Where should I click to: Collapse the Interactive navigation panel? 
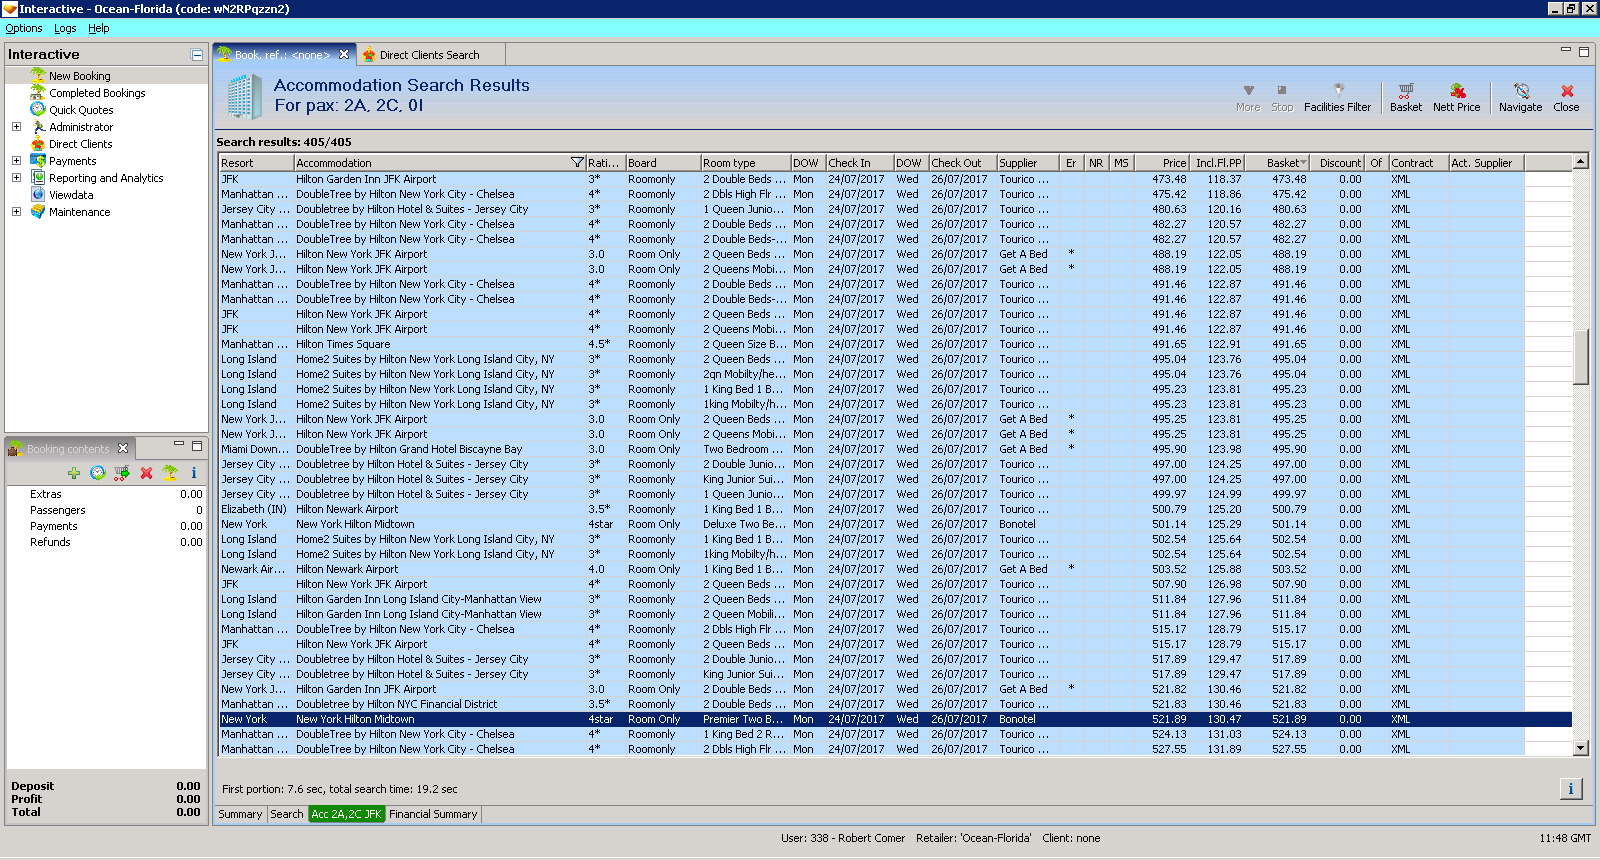(x=197, y=54)
